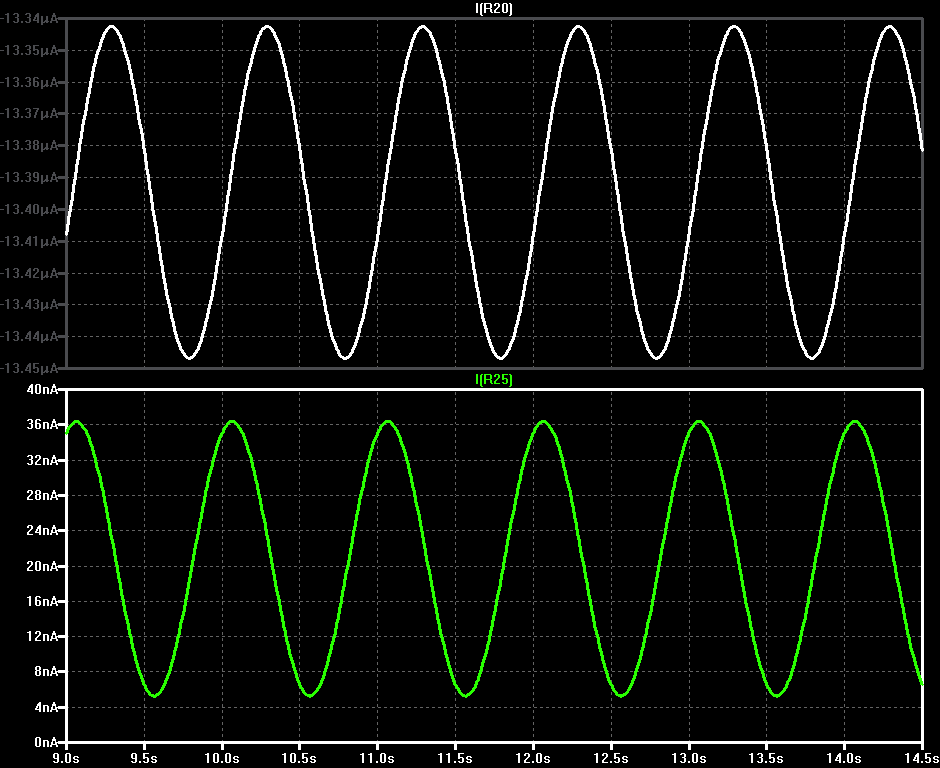
Task: Select the I(R20) trace label
Action: pyautogui.click(x=493, y=8)
